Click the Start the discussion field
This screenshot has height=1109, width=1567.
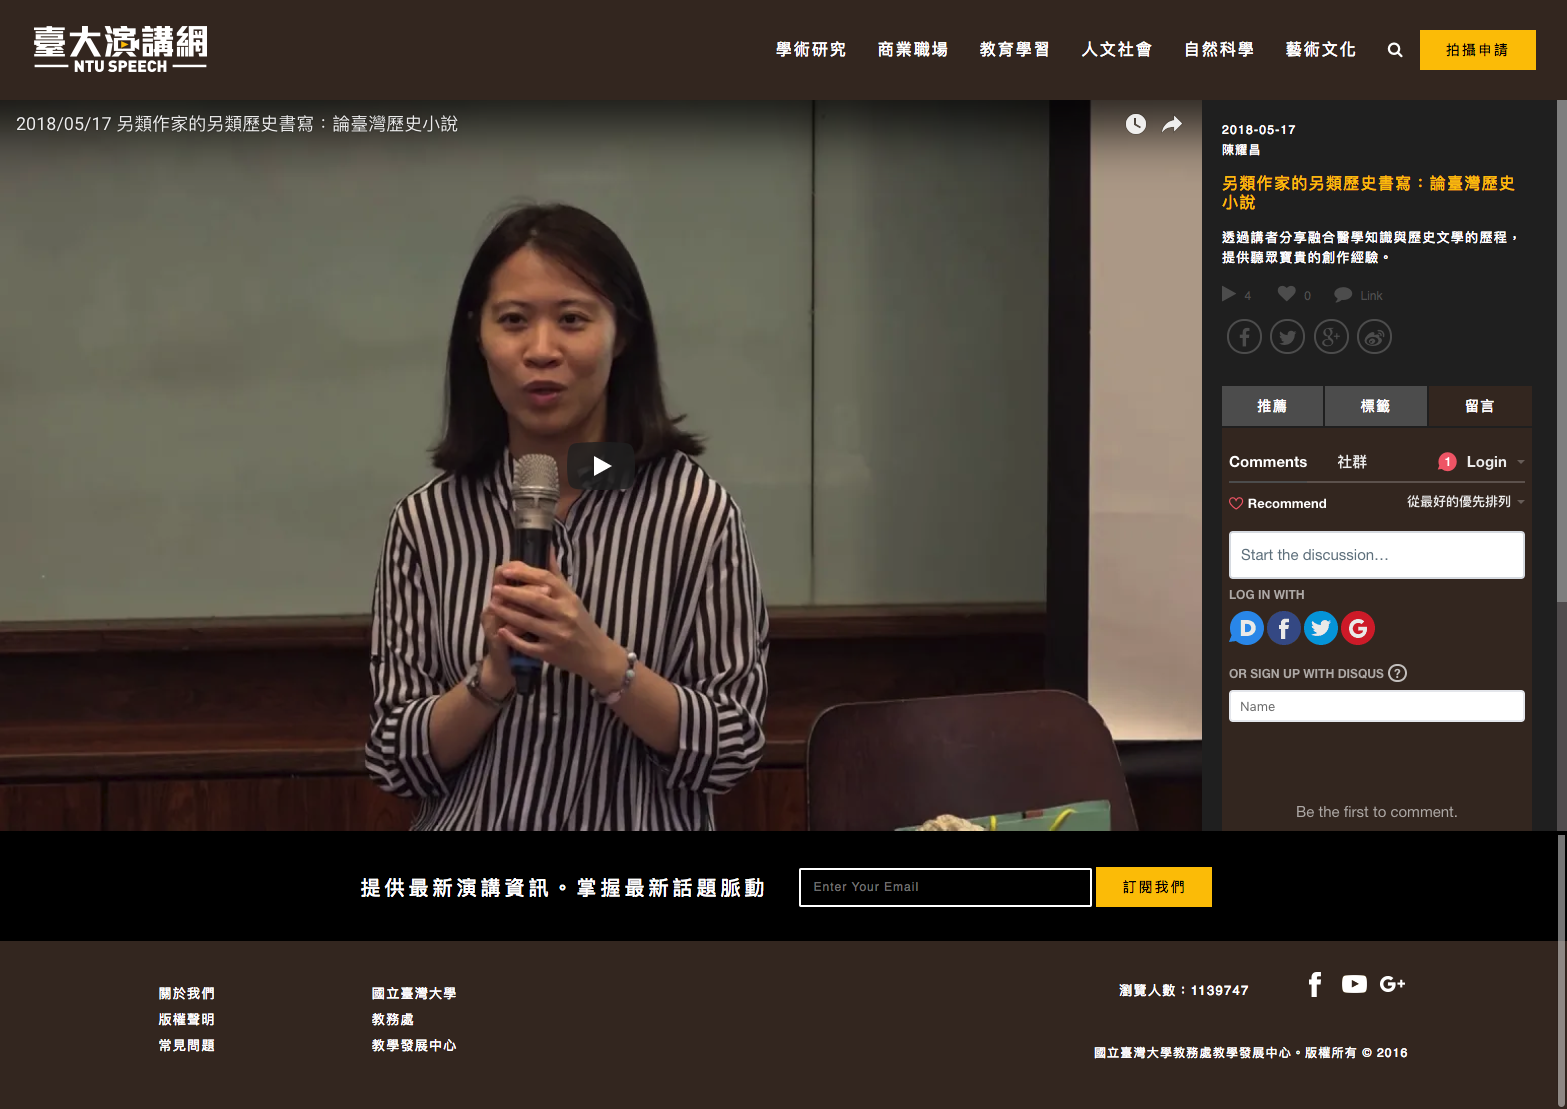coord(1376,555)
